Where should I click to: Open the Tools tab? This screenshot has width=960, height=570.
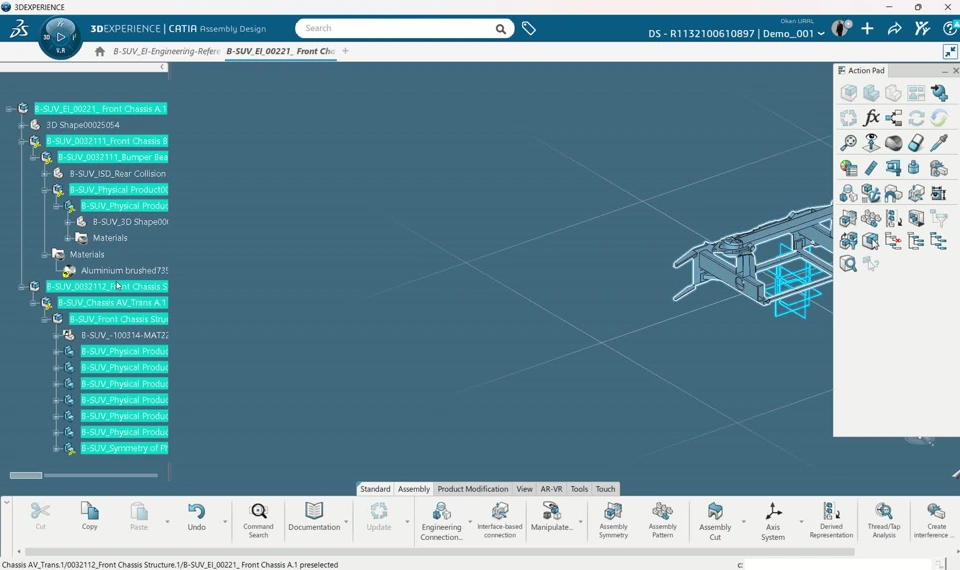[579, 489]
